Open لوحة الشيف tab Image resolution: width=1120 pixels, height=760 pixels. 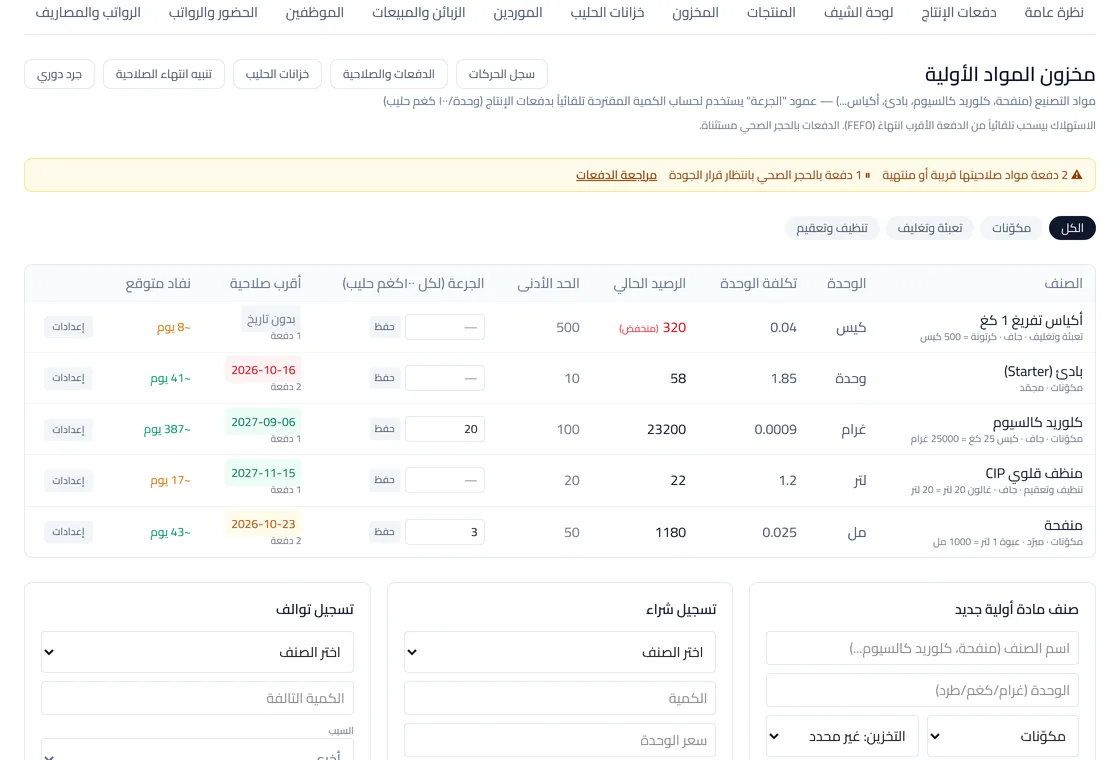[858, 13]
